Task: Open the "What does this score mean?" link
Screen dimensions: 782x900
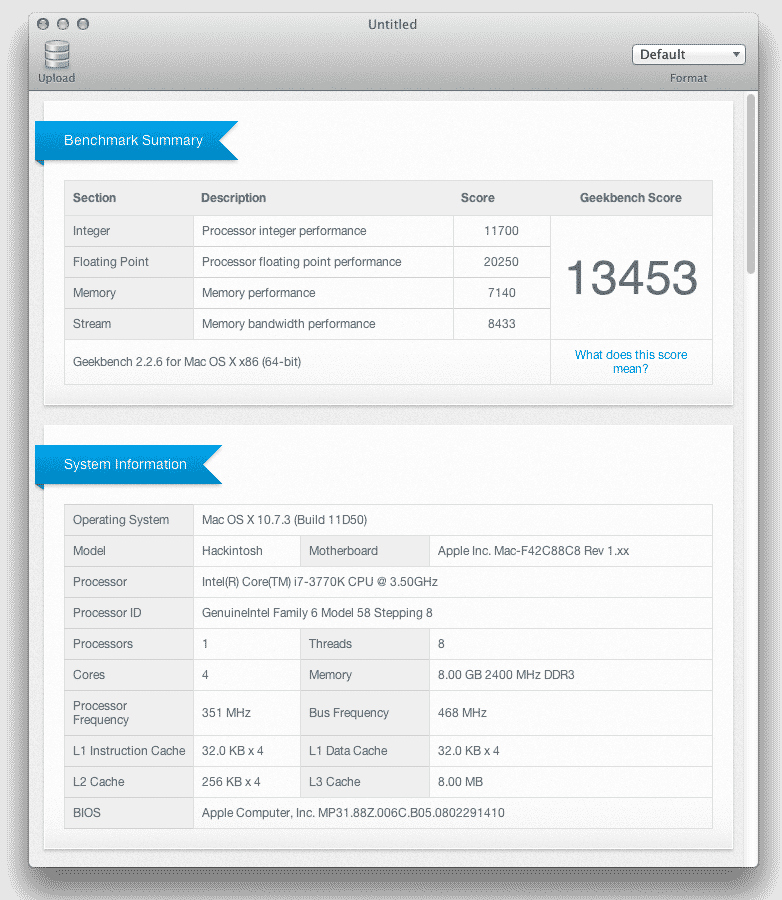Action: [631, 362]
